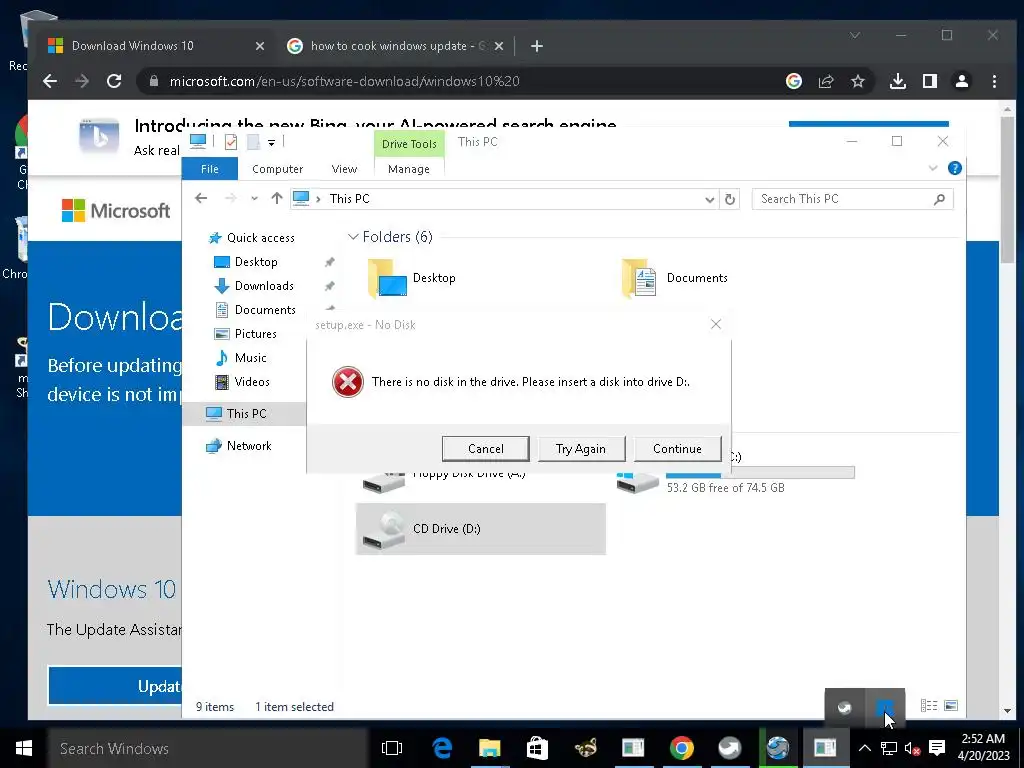This screenshot has height=768, width=1024.
Task: Go back in File Explorer
Action: click(201, 199)
